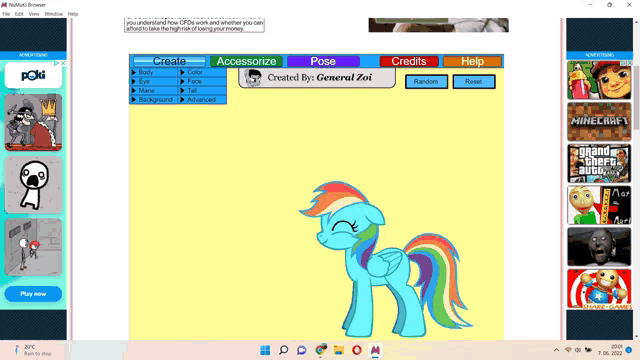This screenshot has height=360, width=640.
Task: Show hidden system tray icons
Action: [556, 350]
